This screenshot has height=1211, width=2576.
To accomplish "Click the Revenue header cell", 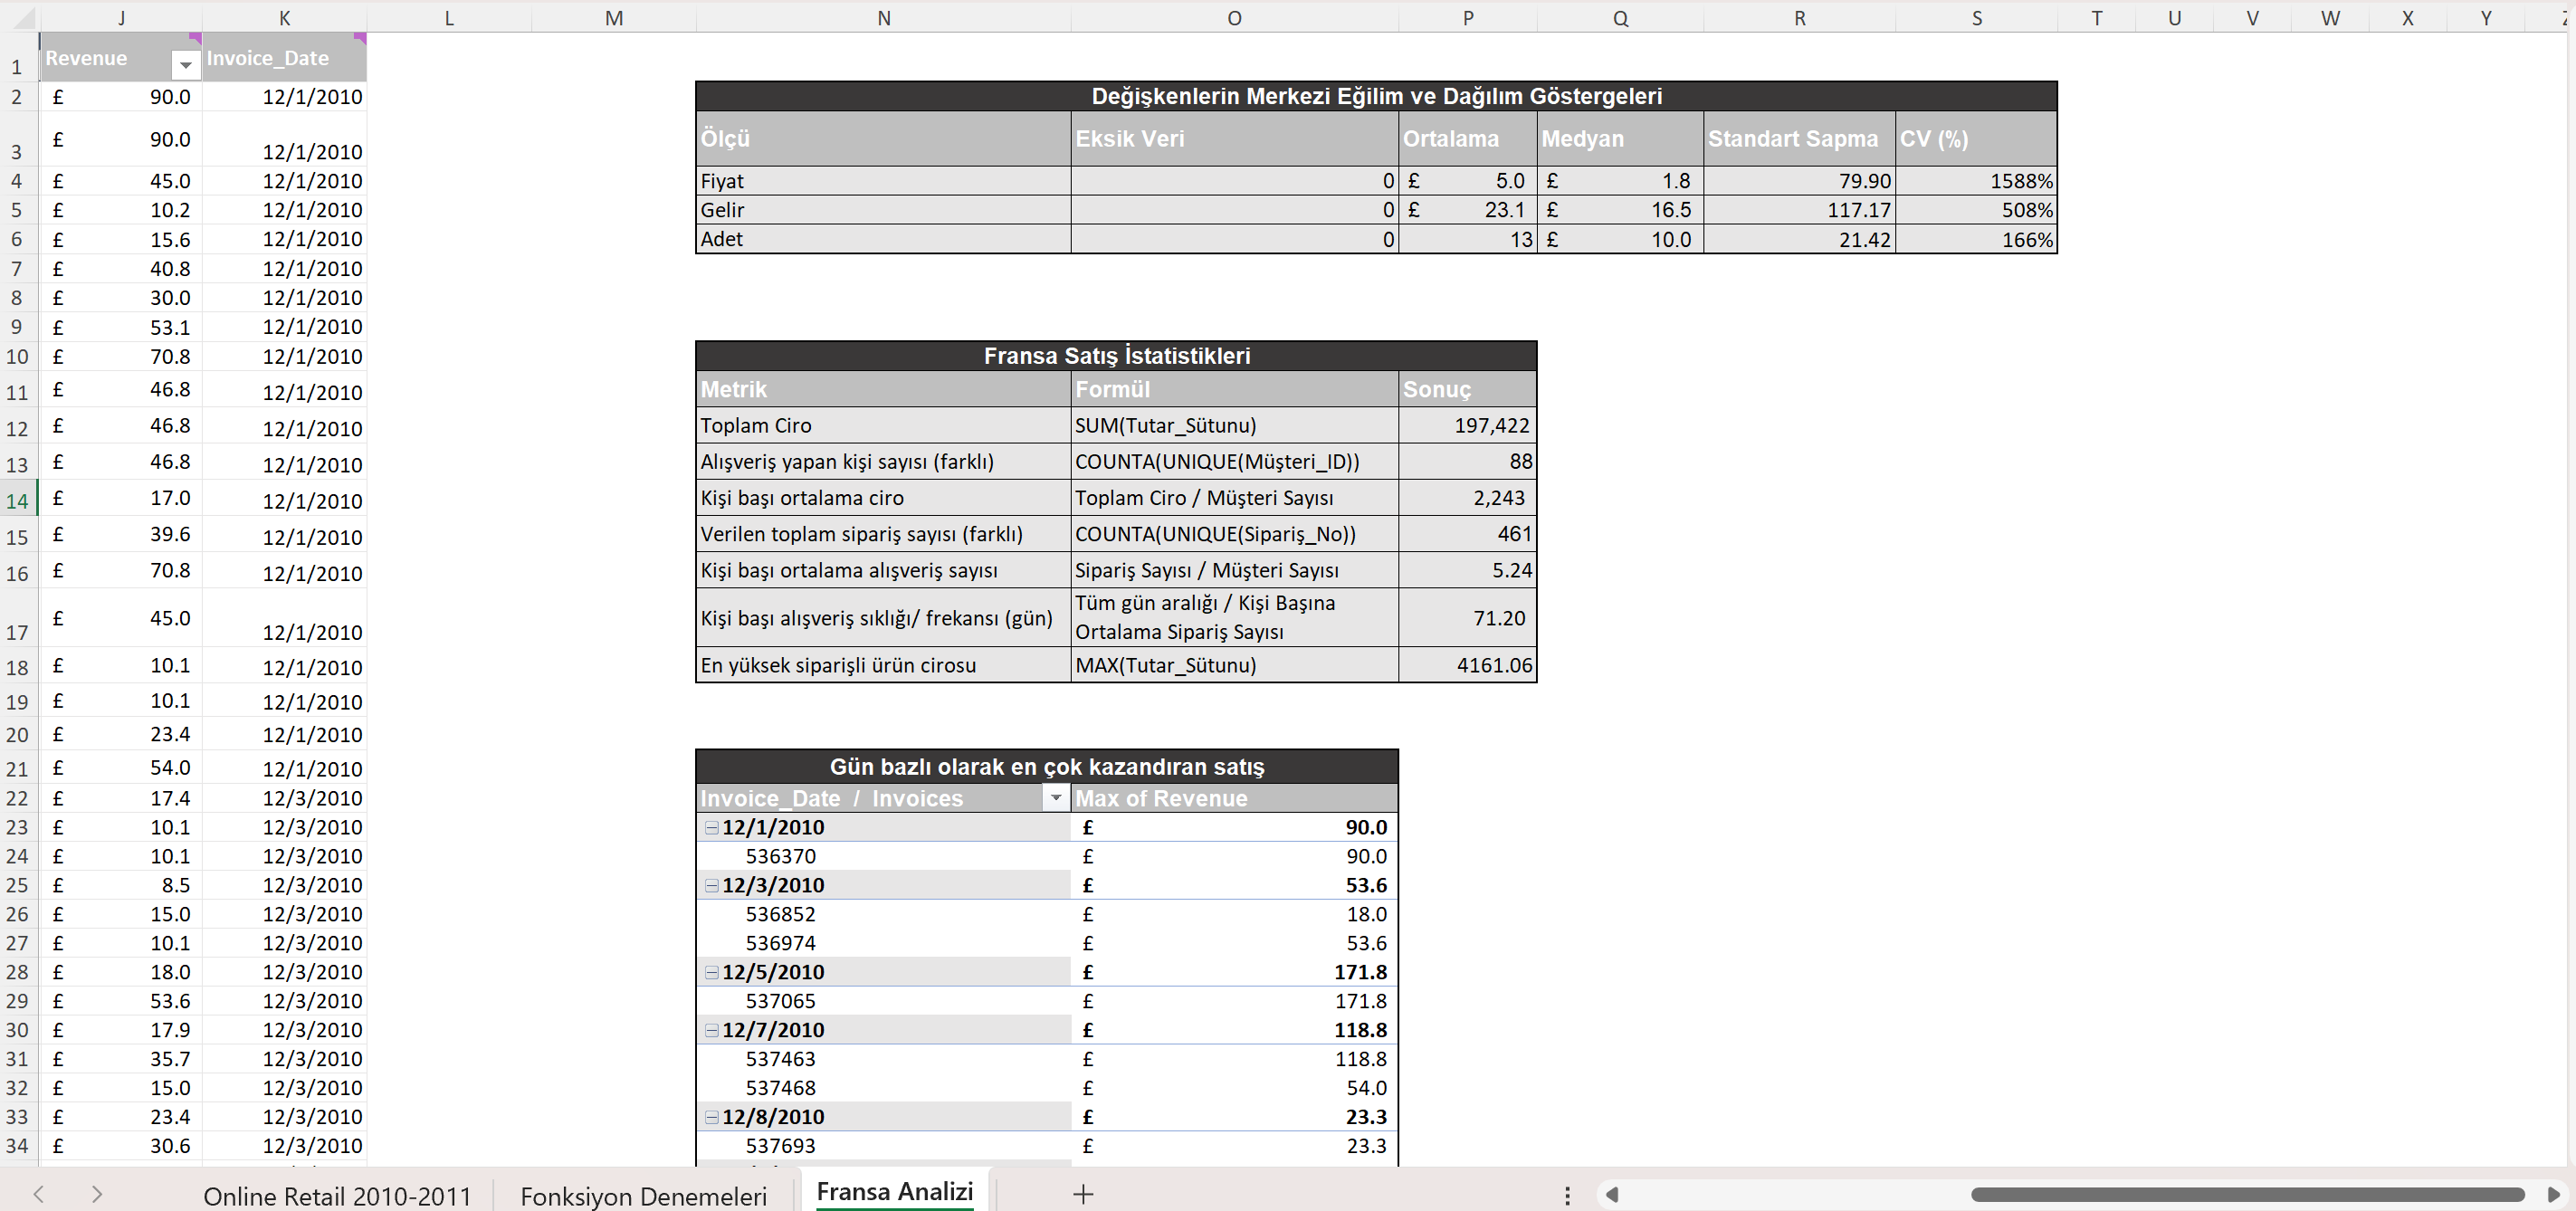I will point(121,57).
